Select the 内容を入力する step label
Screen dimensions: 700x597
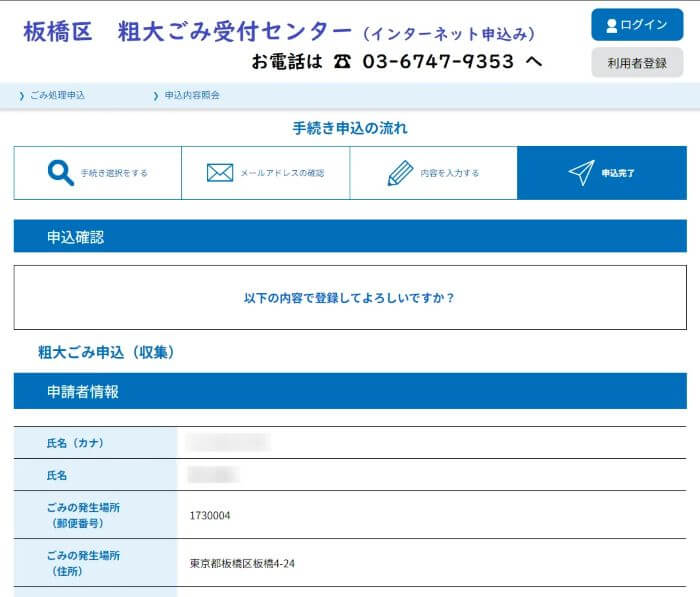450,173
